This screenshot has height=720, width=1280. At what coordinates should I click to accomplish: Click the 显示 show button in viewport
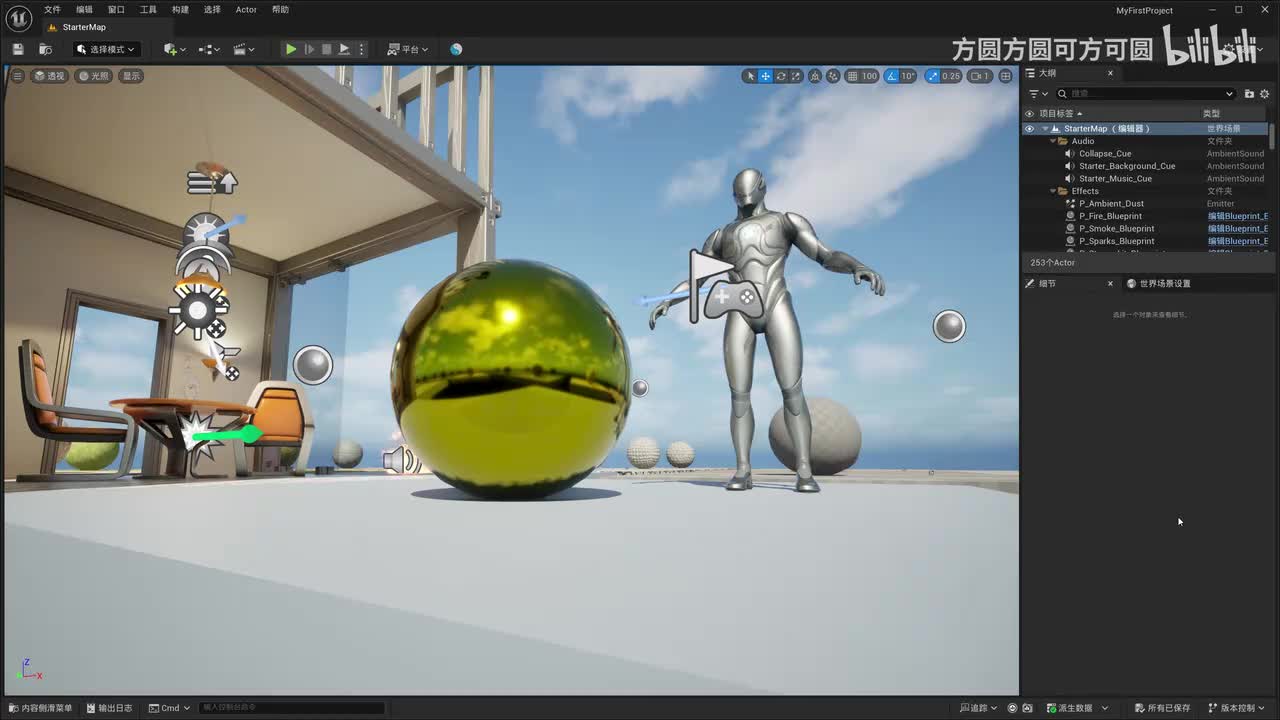[131, 76]
